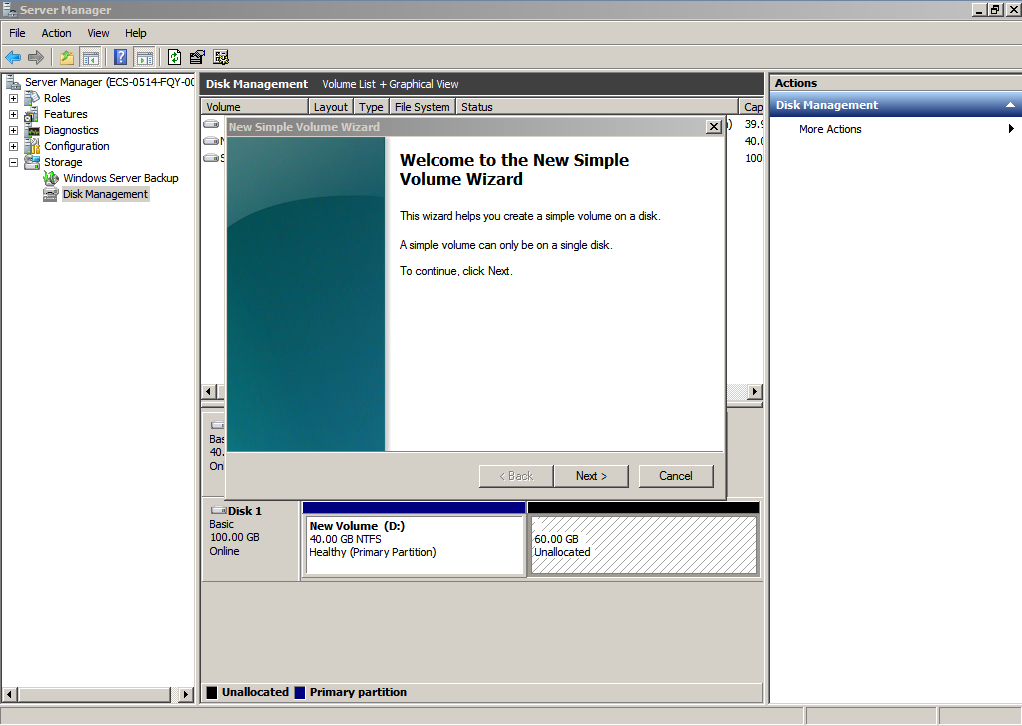This screenshot has height=726, width=1022.
Task: Click the blue Back arrow in the toolbar
Action: [13, 57]
